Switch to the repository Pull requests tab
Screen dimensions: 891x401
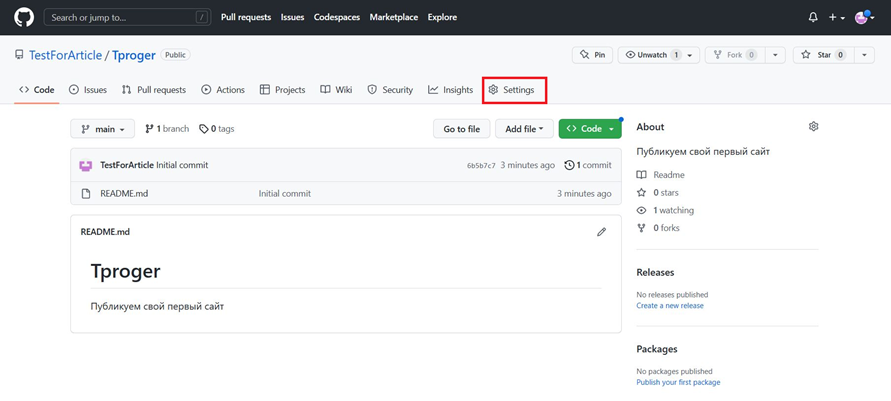154,90
